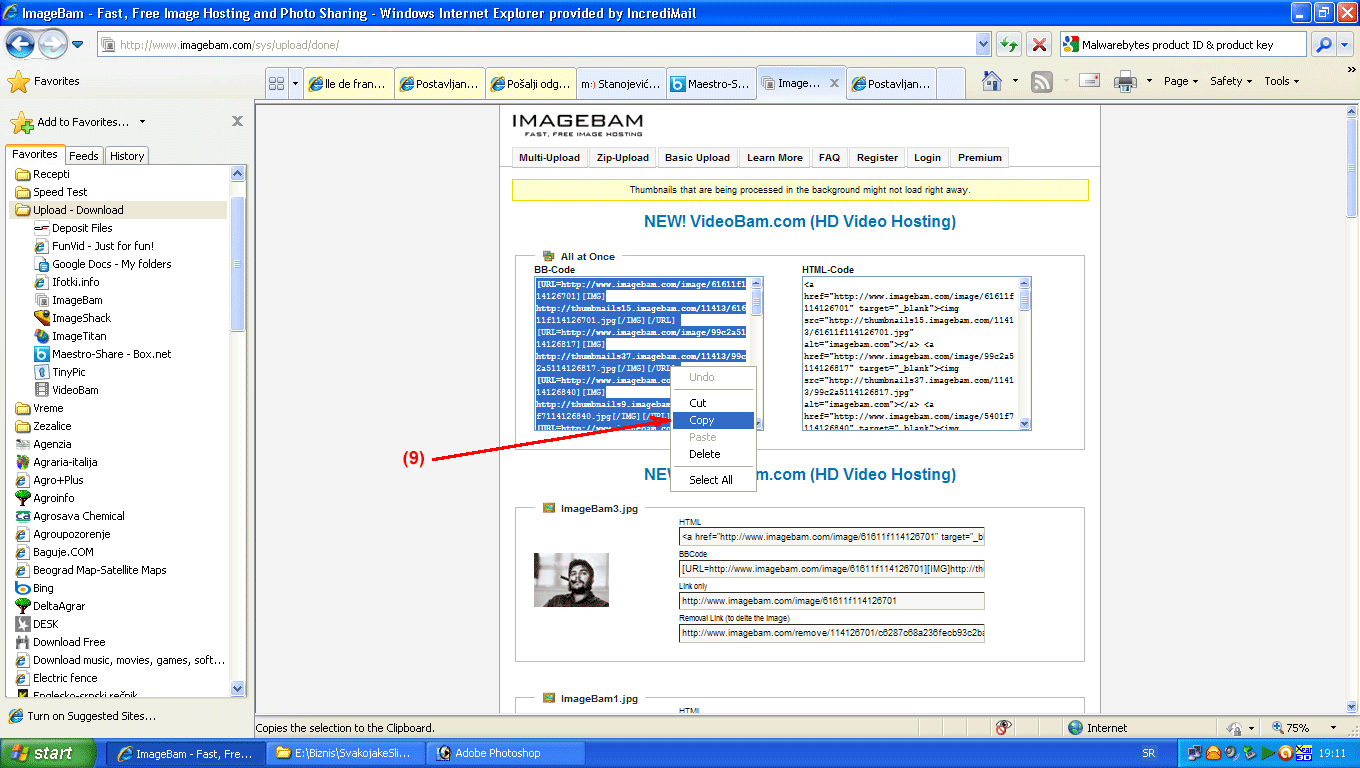Click the Read Mail envelope icon
The height and width of the screenshot is (768, 1360).
pyautogui.click(x=1089, y=81)
